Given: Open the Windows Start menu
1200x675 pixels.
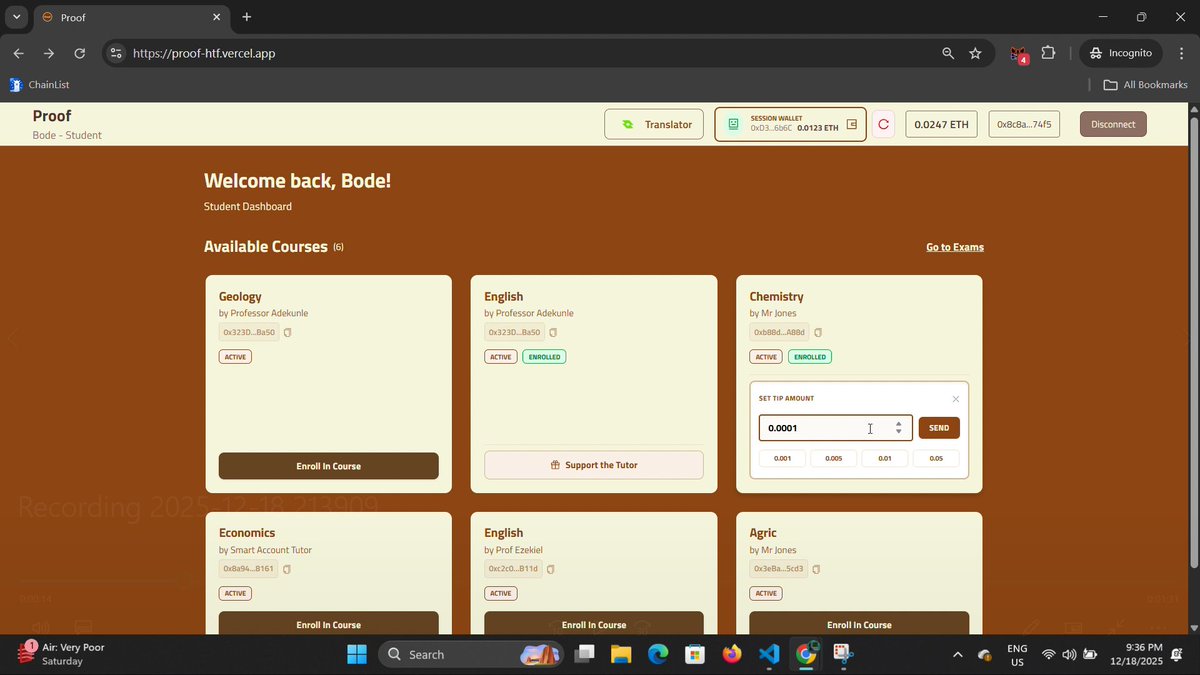Looking at the screenshot, I should click(x=357, y=654).
